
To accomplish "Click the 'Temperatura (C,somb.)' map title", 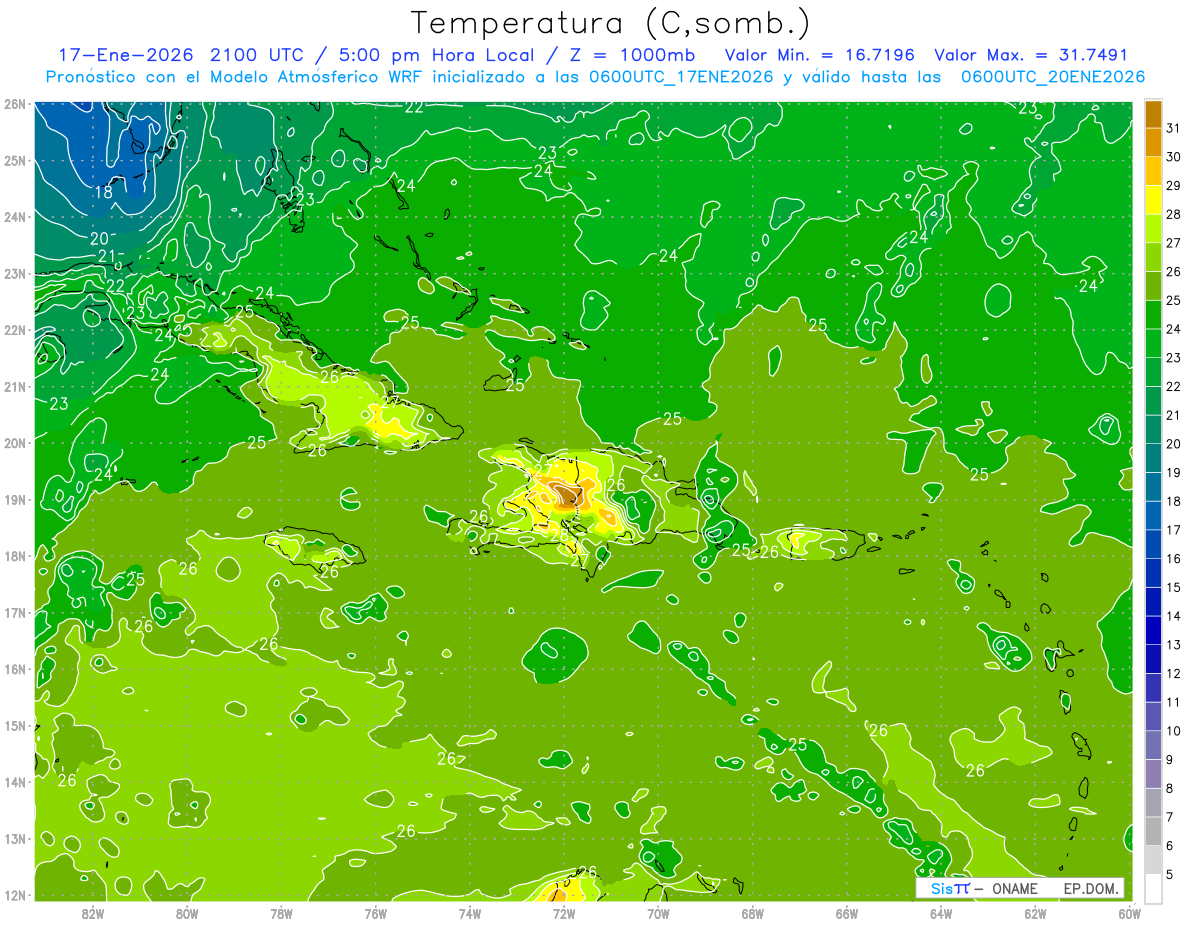I will 611,23.
